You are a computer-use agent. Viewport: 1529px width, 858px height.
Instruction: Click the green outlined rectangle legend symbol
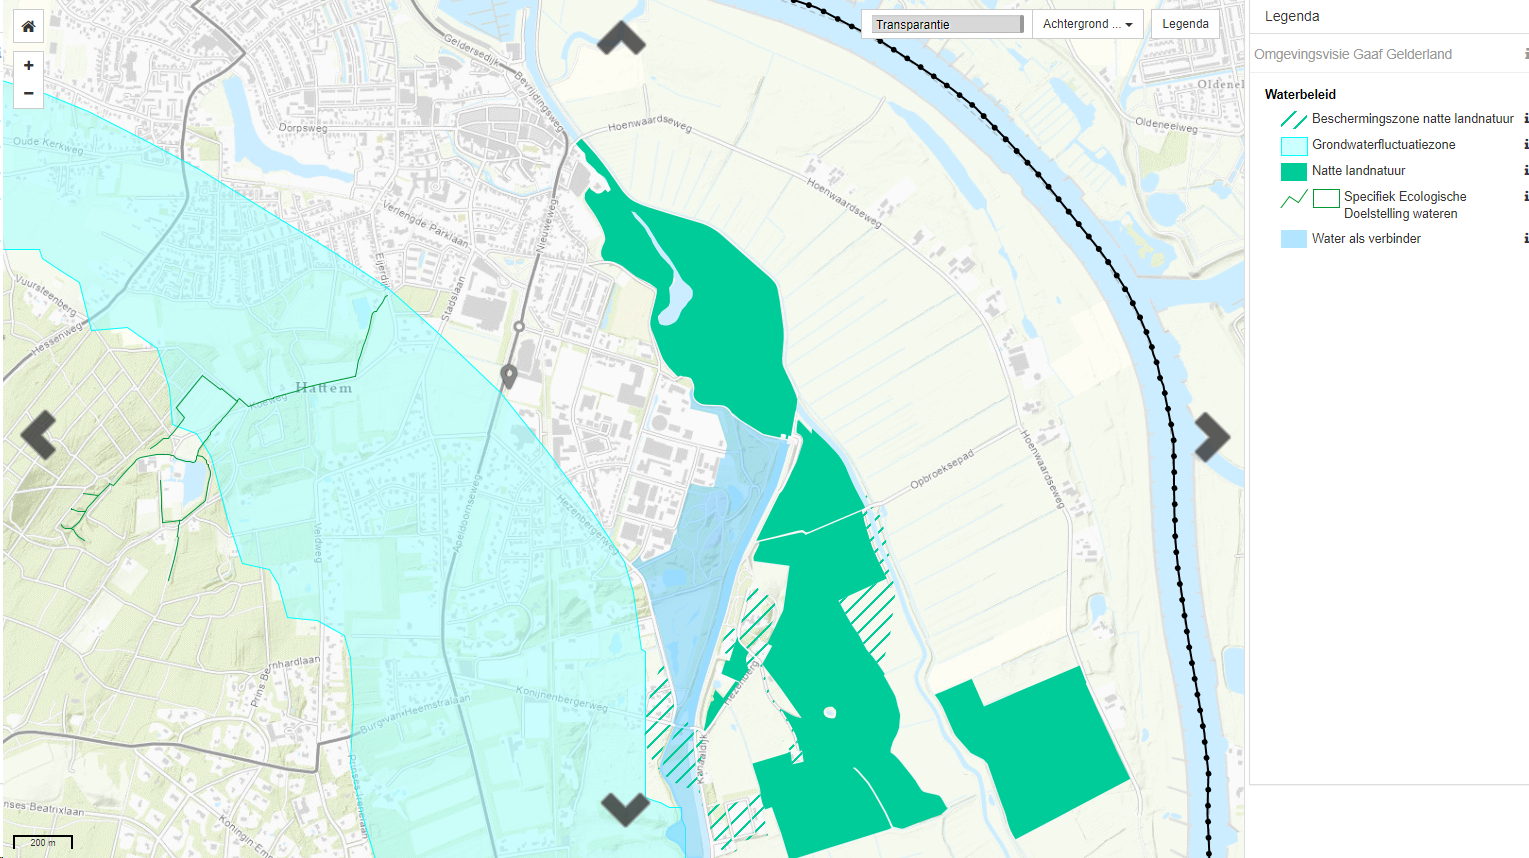[1326, 198]
